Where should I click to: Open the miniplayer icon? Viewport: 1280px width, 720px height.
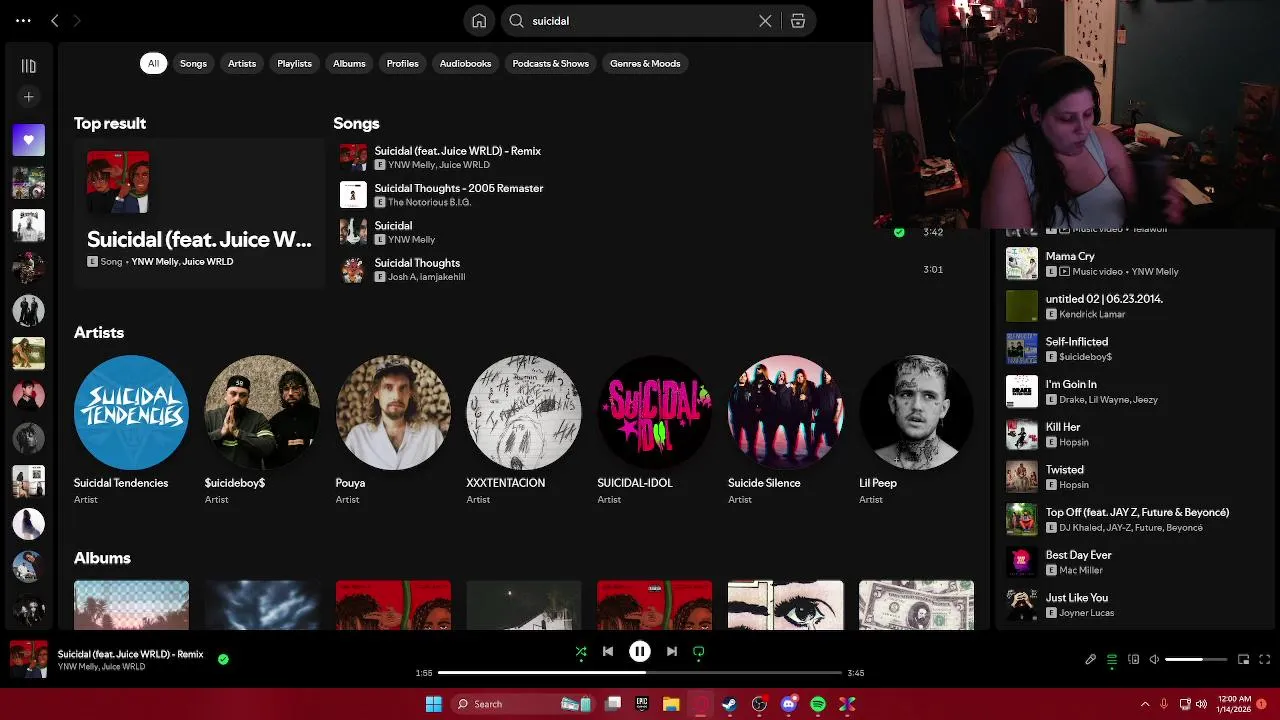coord(1243,659)
